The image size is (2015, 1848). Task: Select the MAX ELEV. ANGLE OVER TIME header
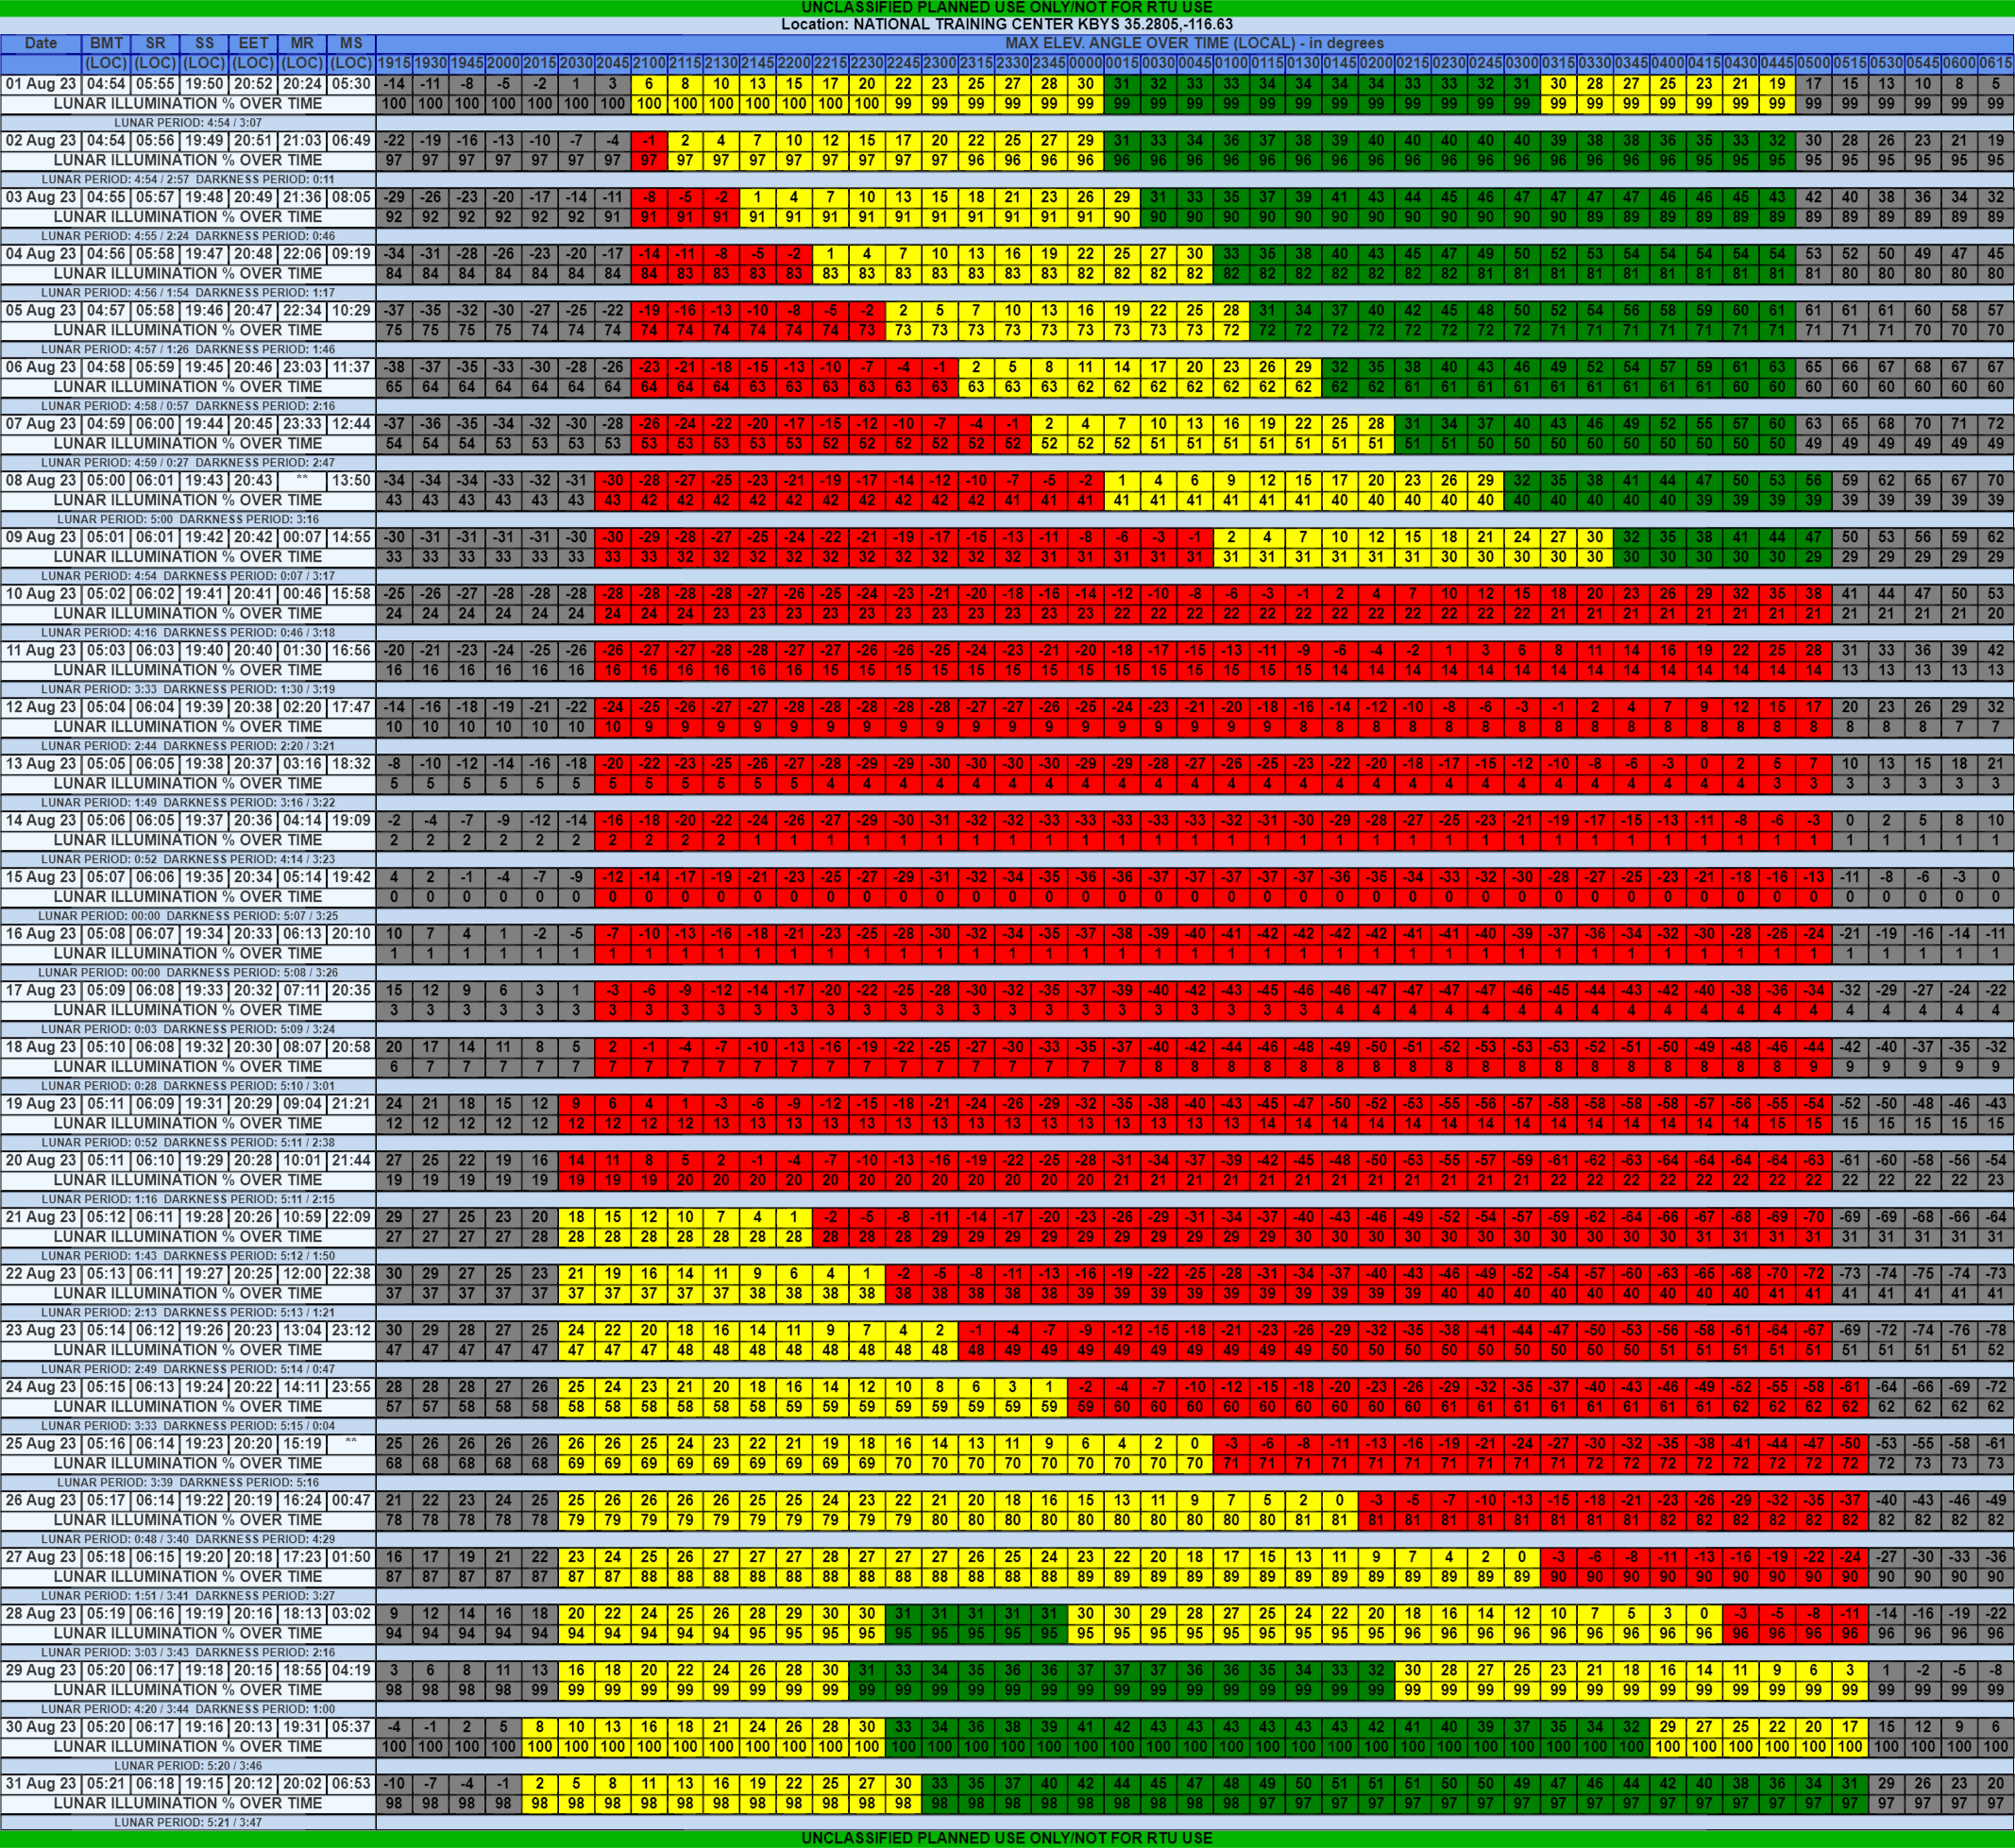[x=1194, y=43]
